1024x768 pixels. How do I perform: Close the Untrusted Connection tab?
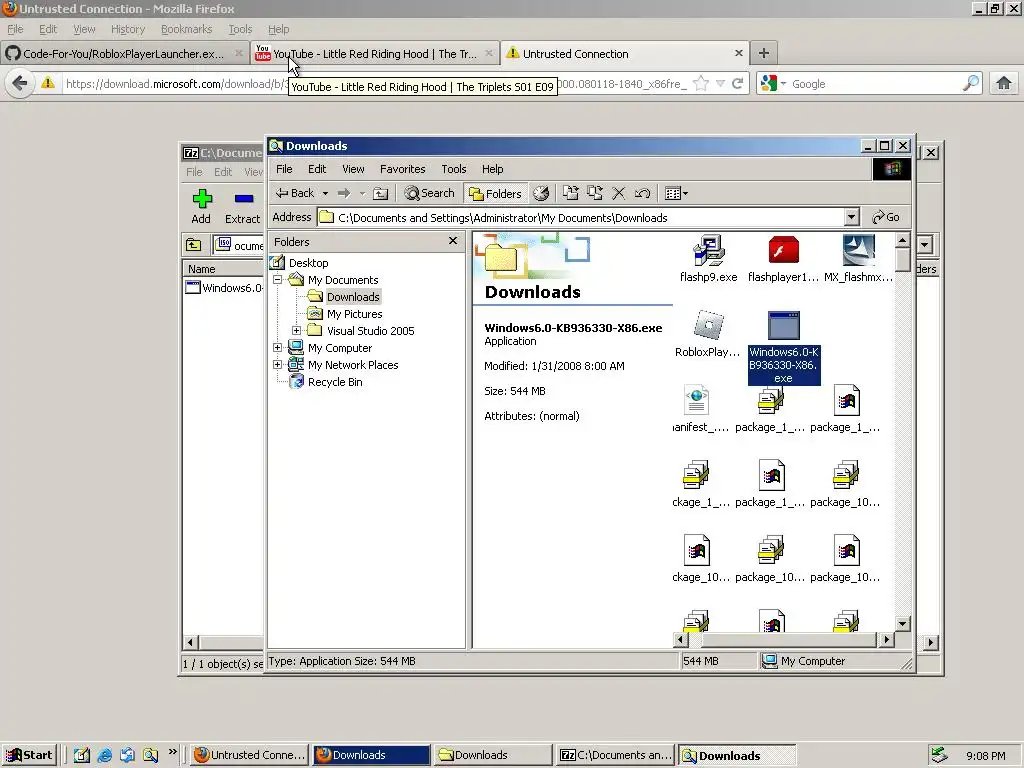click(x=739, y=53)
